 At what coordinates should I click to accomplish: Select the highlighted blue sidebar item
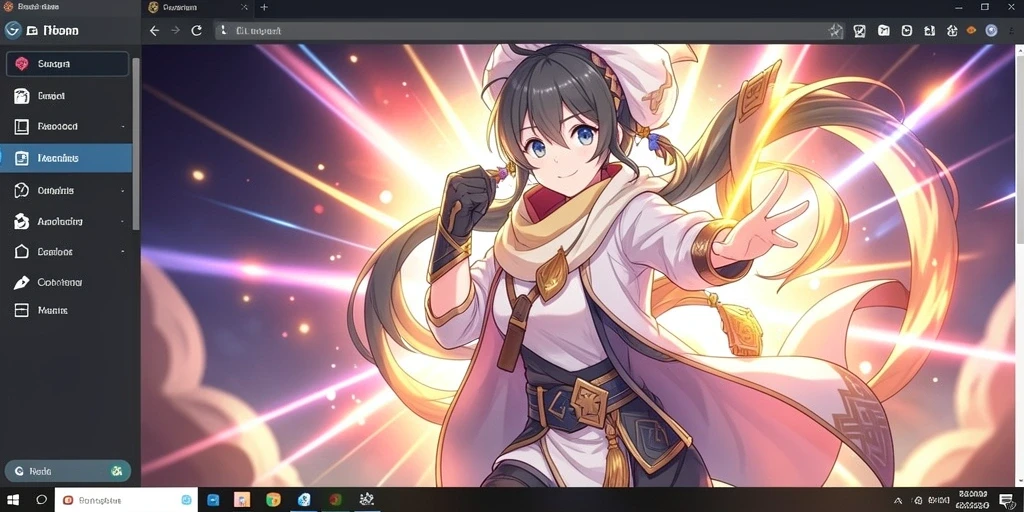[66, 158]
